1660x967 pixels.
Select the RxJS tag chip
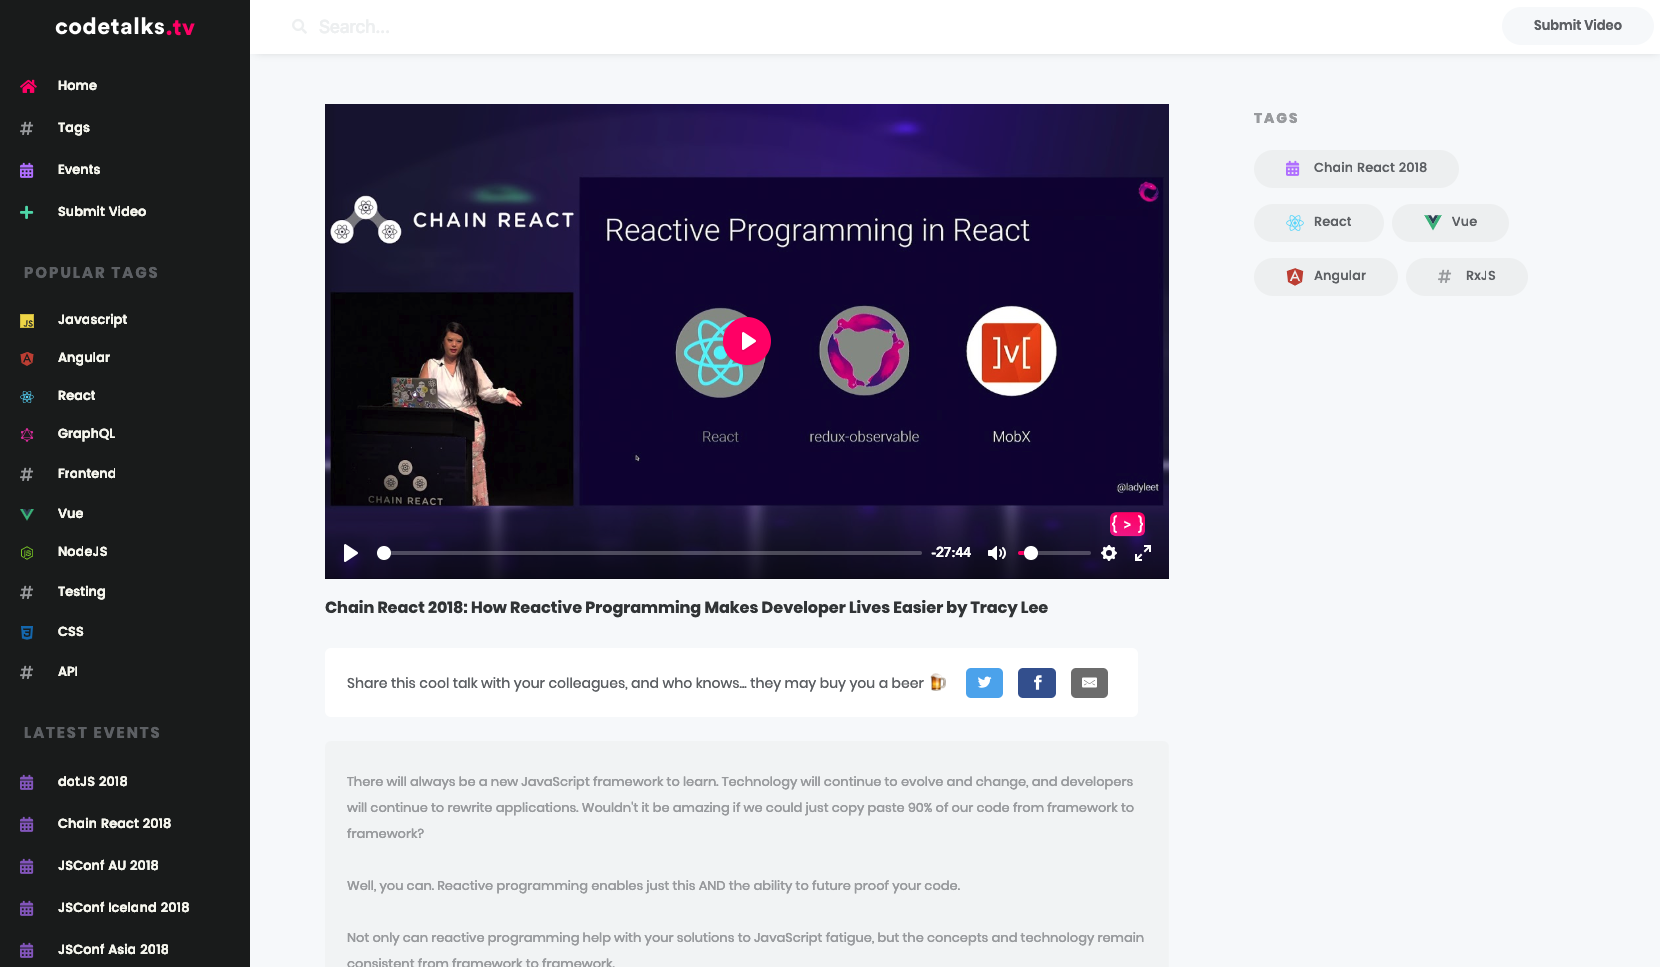(x=1467, y=276)
